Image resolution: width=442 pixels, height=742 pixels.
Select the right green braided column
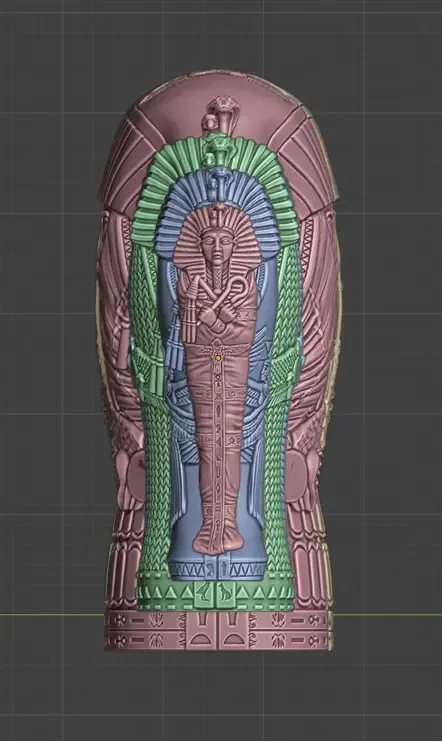pos(282,402)
